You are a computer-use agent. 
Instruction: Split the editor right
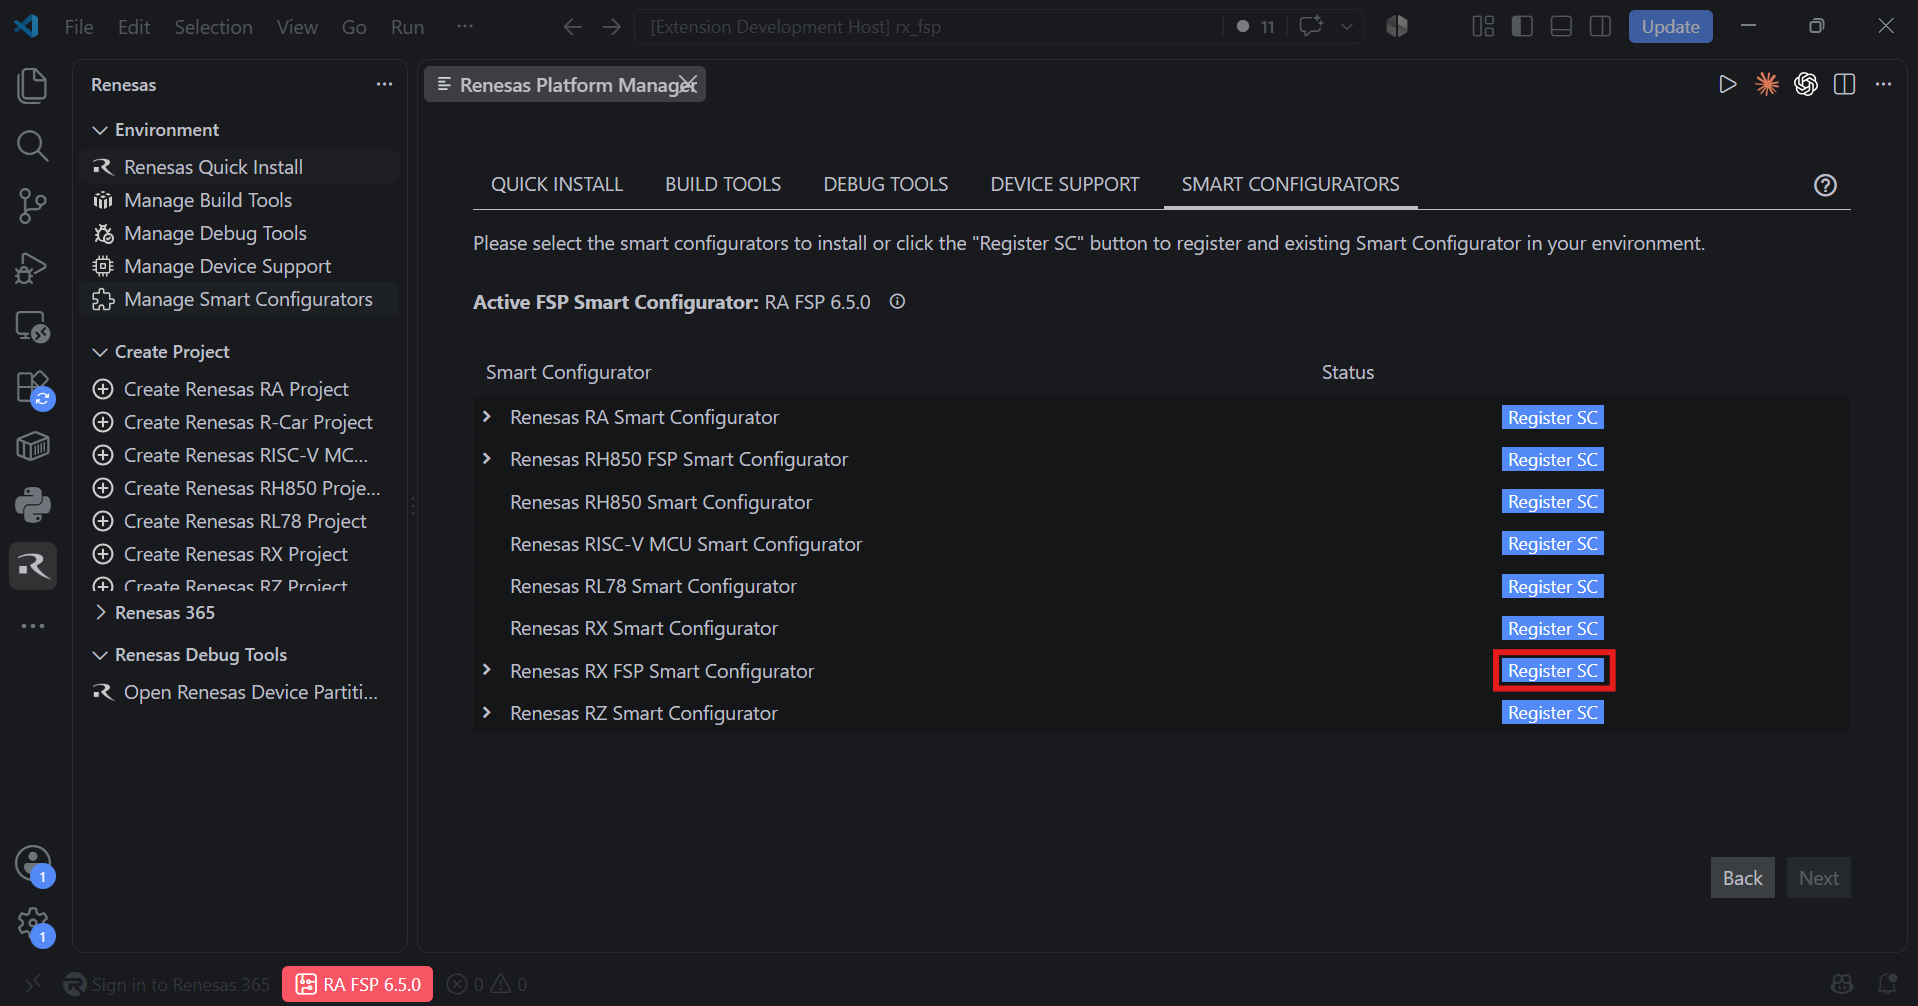(1845, 84)
